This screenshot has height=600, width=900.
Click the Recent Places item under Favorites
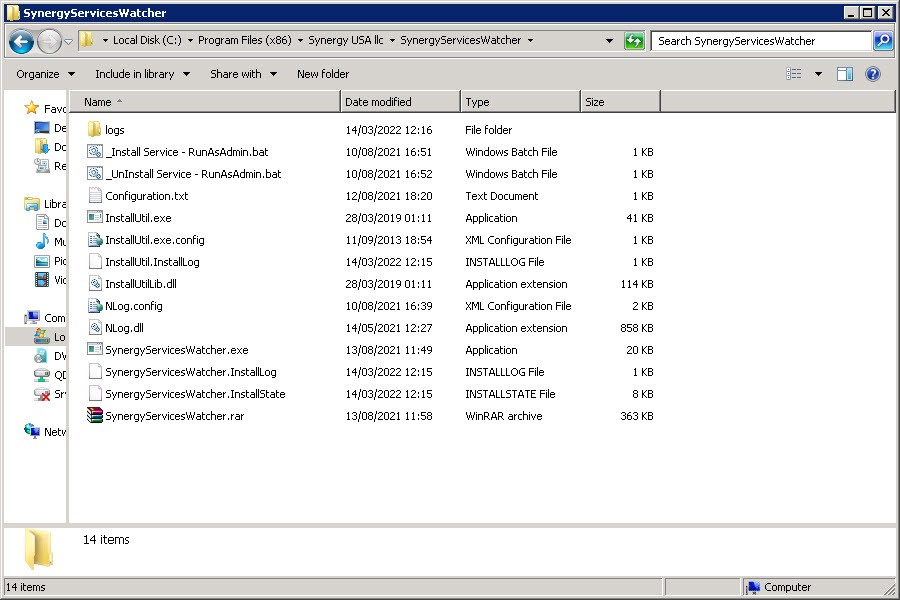click(50, 166)
